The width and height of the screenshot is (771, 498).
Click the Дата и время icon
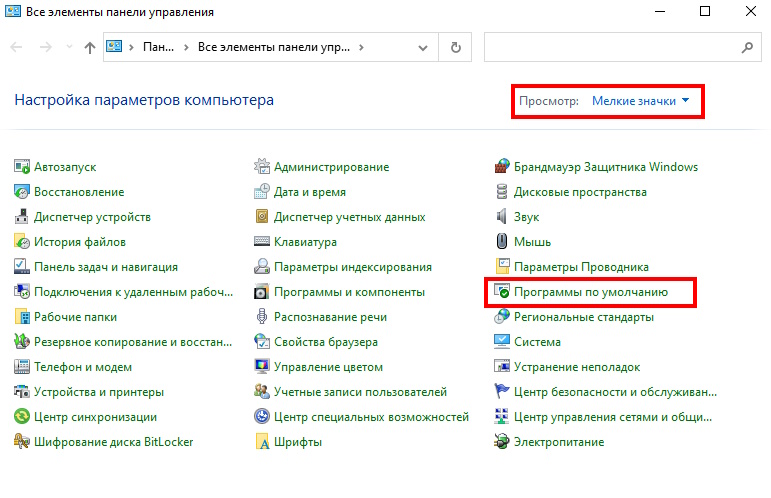click(x=262, y=192)
